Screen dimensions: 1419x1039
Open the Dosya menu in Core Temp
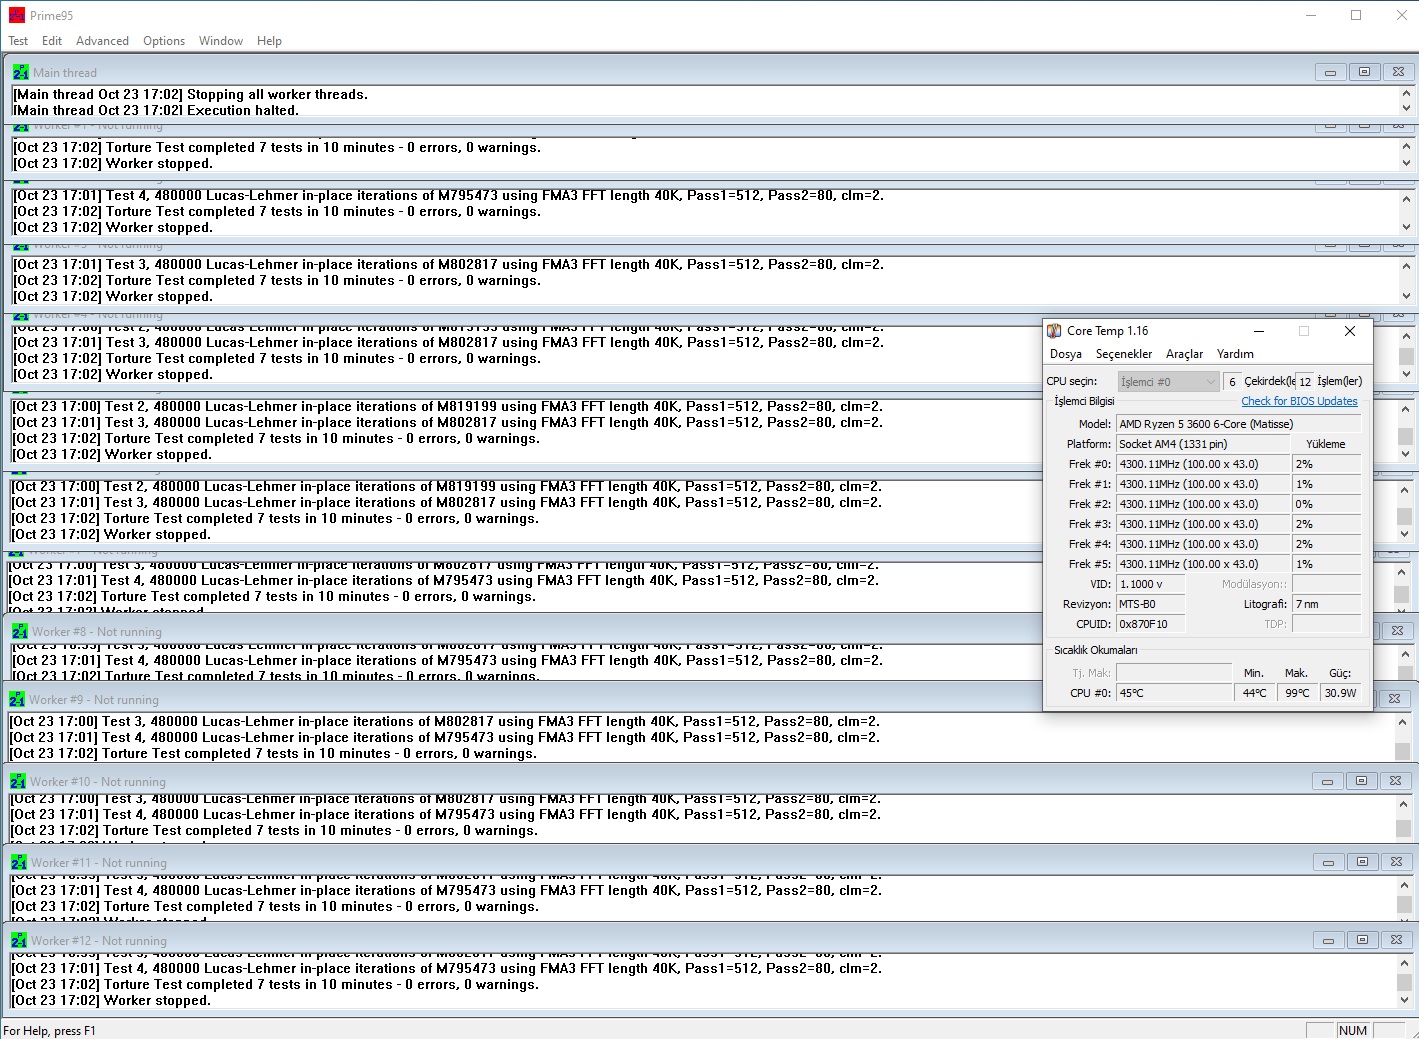tap(1066, 354)
